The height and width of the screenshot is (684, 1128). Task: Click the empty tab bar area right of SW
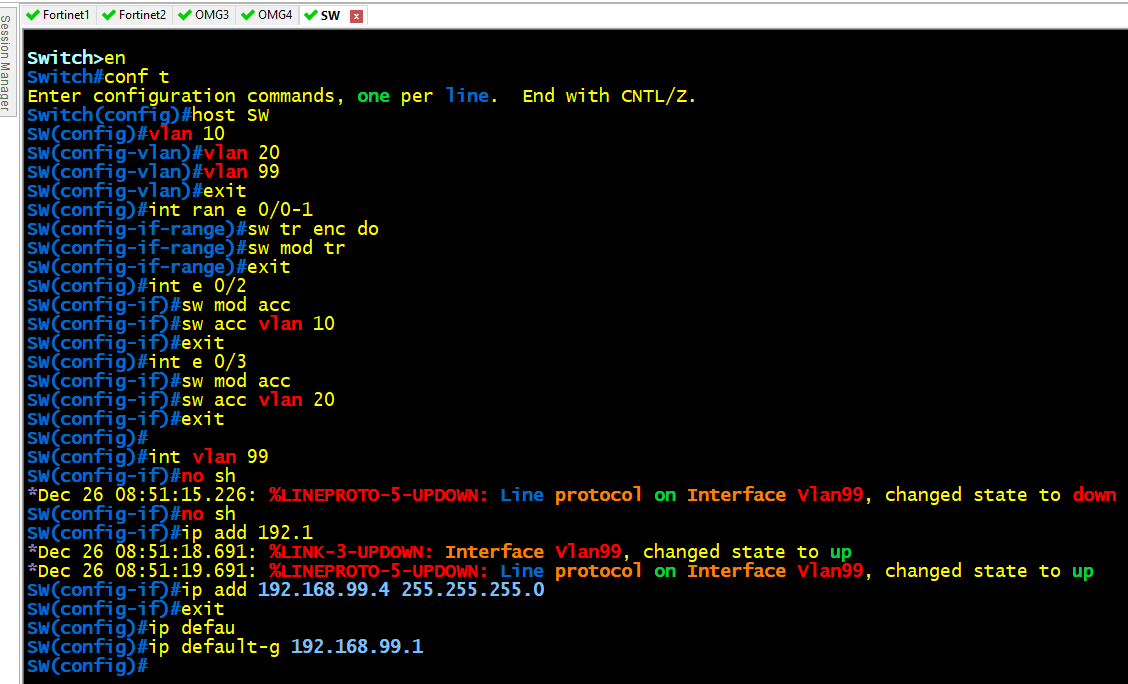(x=700, y=15)
